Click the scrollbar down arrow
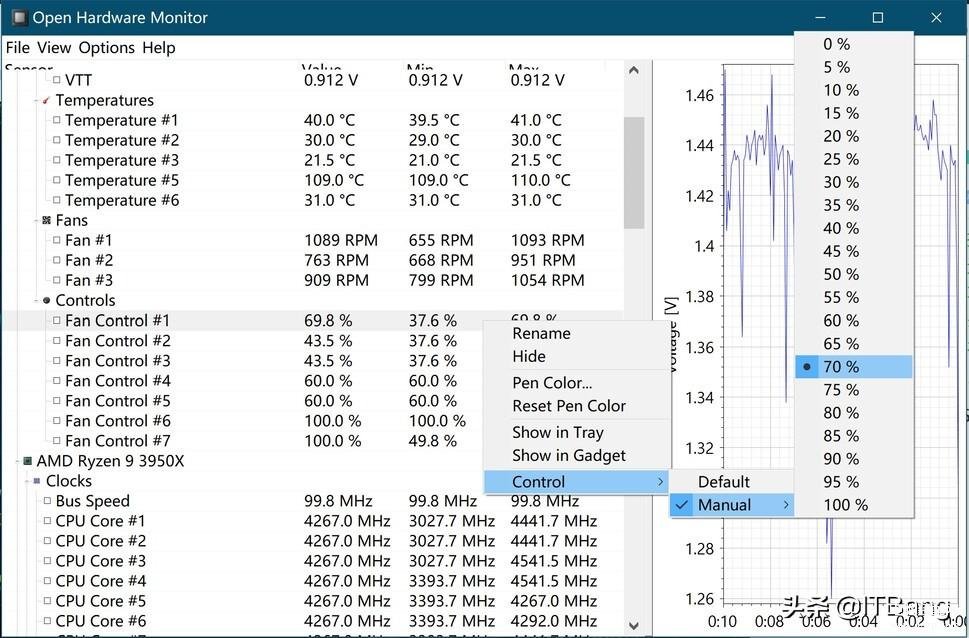Viewport: 969px width, 638px height. pyautogui.click(x=633, y=626)
